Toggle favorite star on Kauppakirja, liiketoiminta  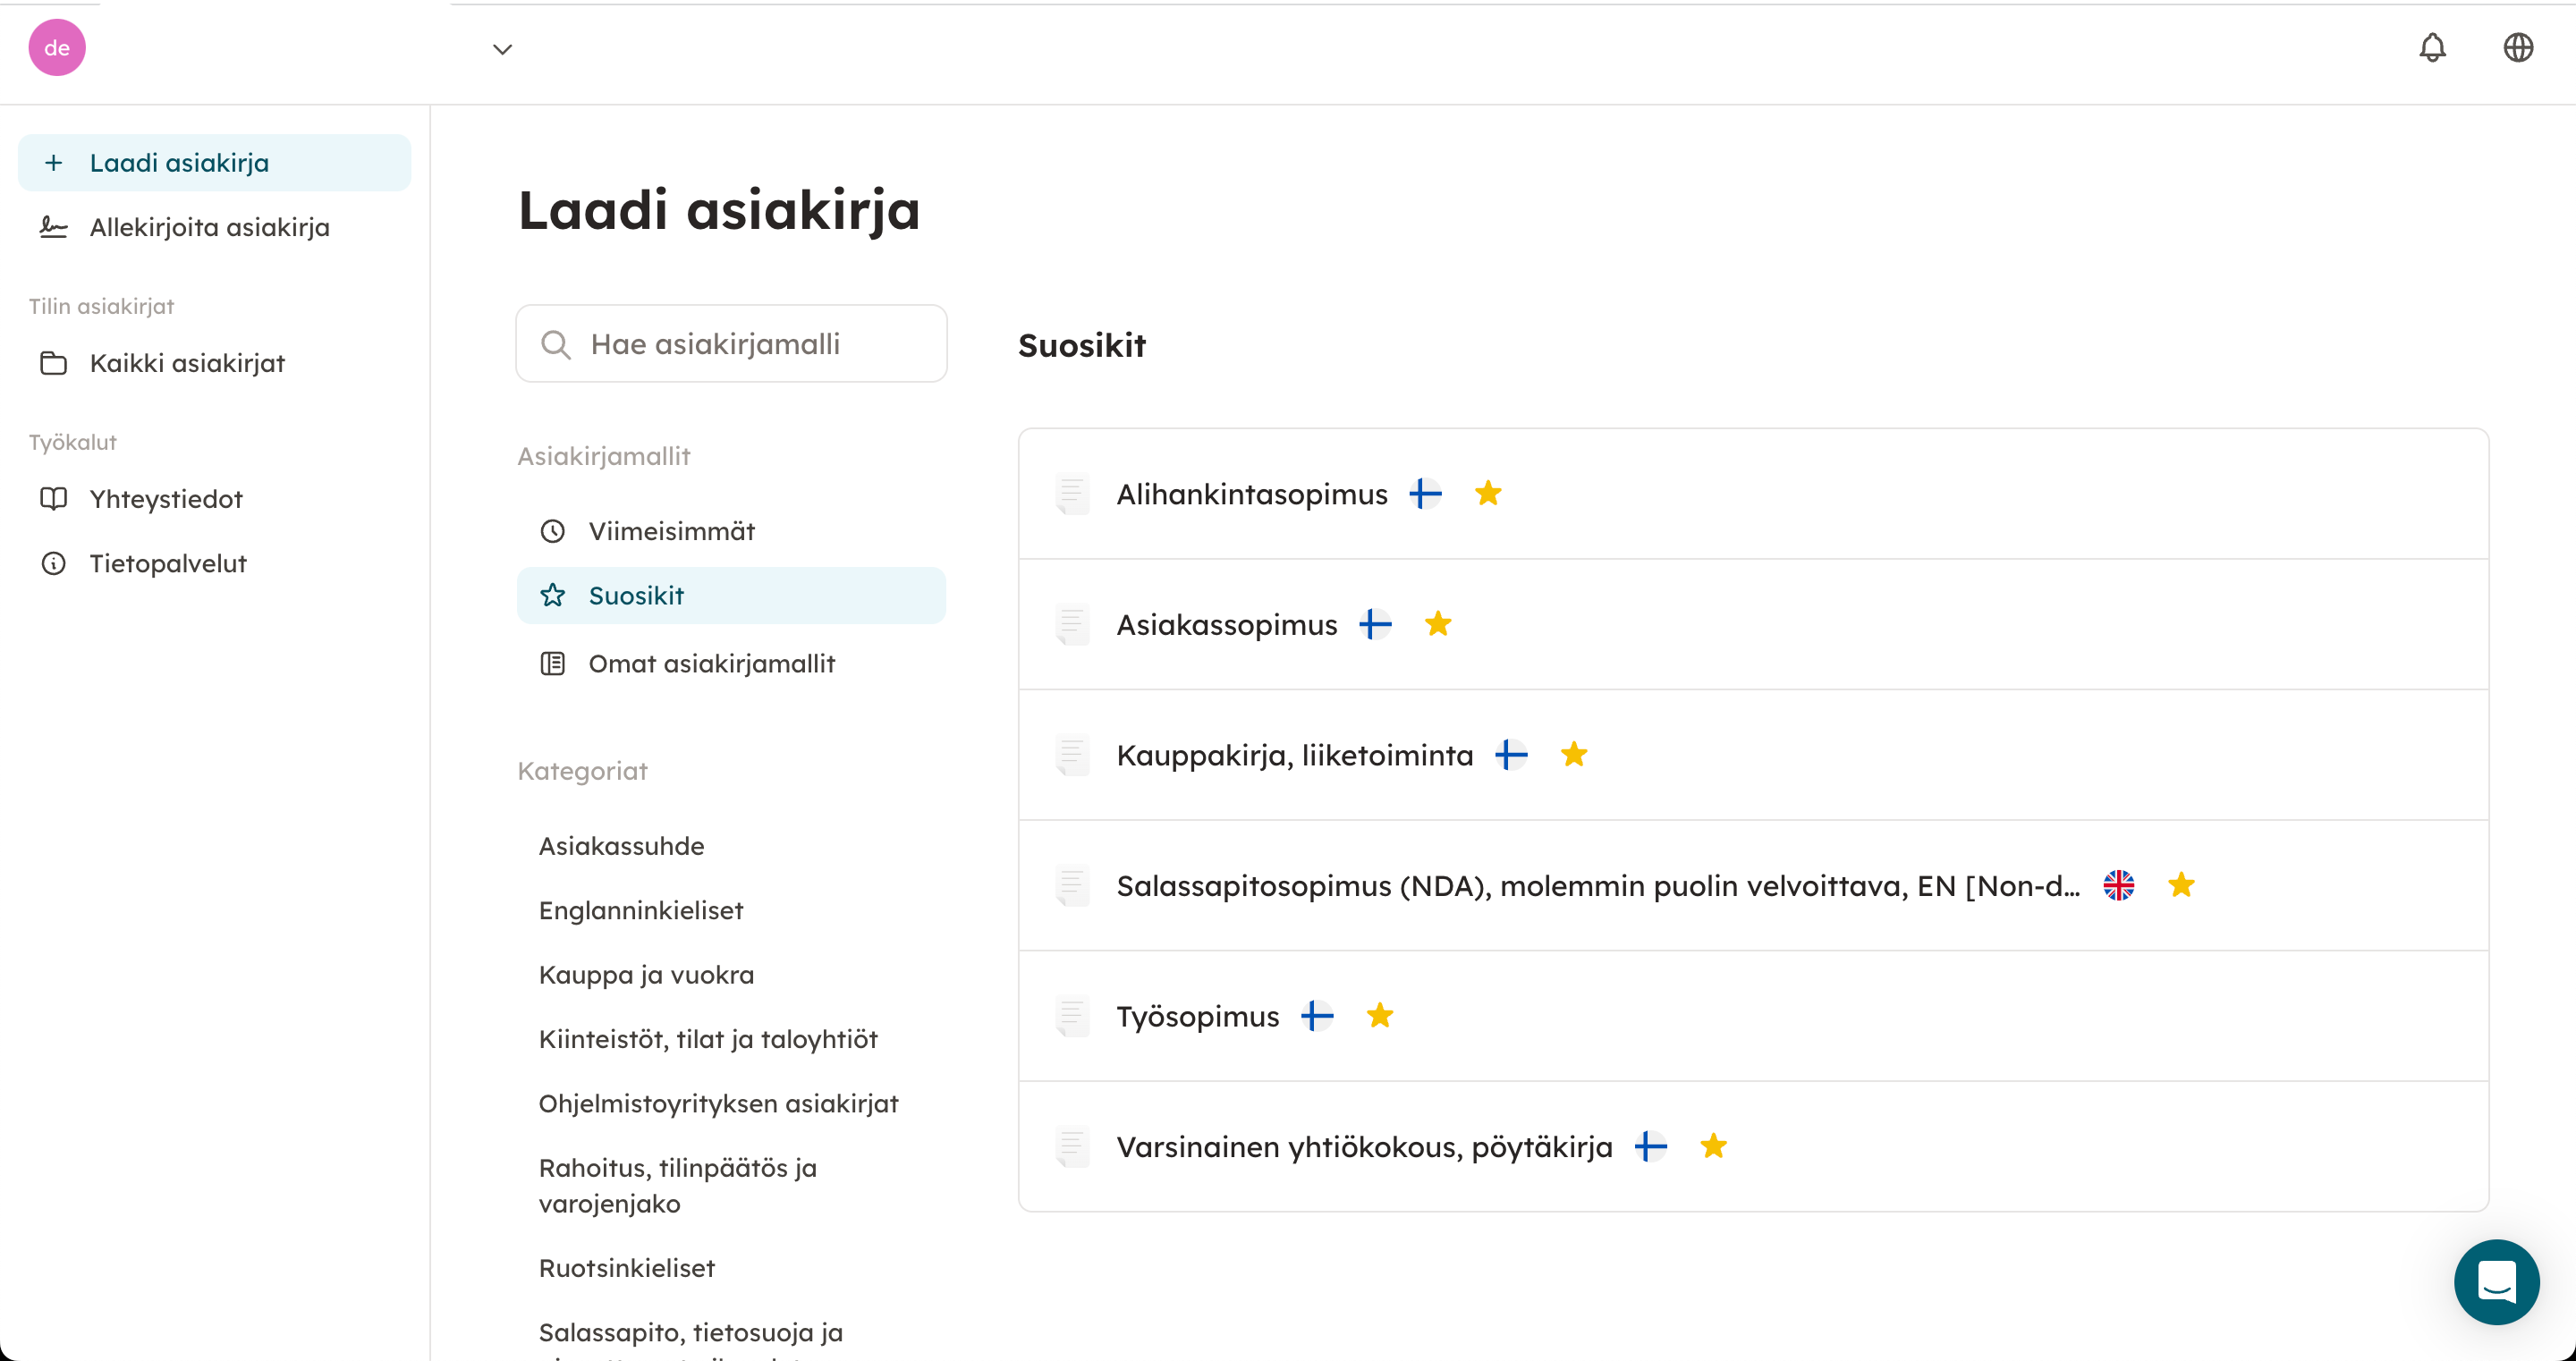[1574, 755]
